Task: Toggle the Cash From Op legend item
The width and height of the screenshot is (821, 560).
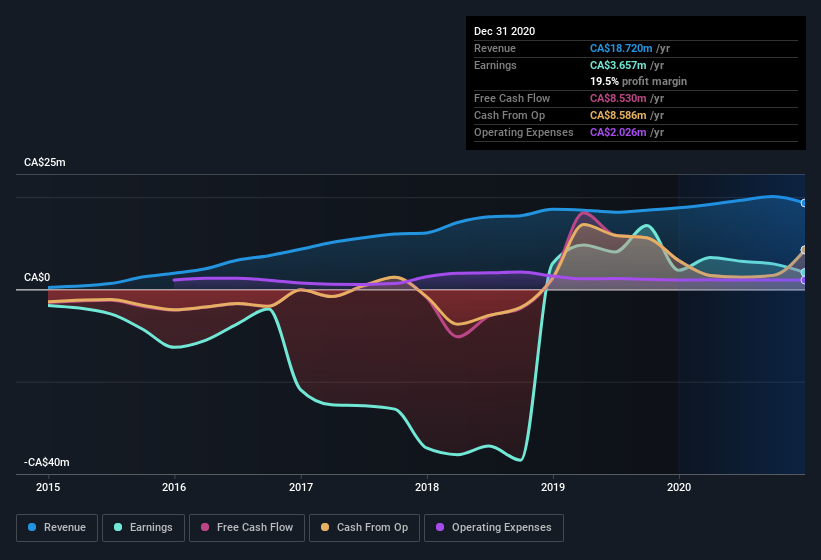Action: point(364,527)
